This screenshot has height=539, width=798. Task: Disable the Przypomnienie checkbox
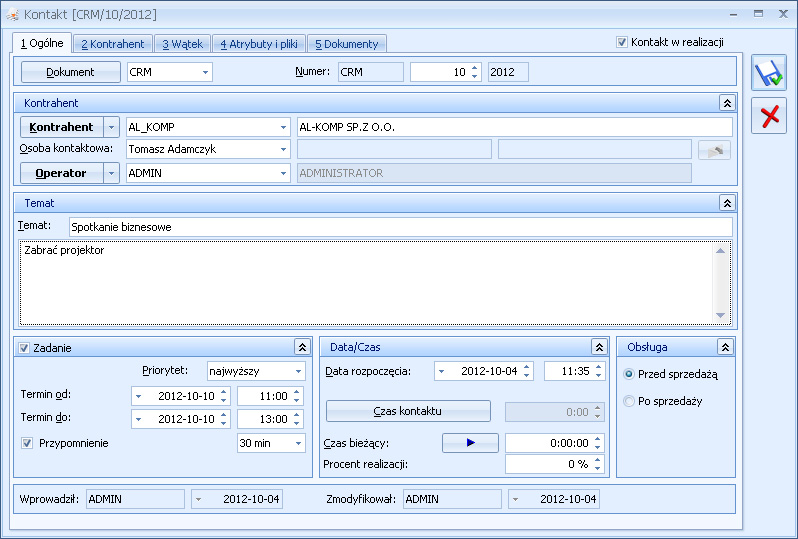pos(27,443)
